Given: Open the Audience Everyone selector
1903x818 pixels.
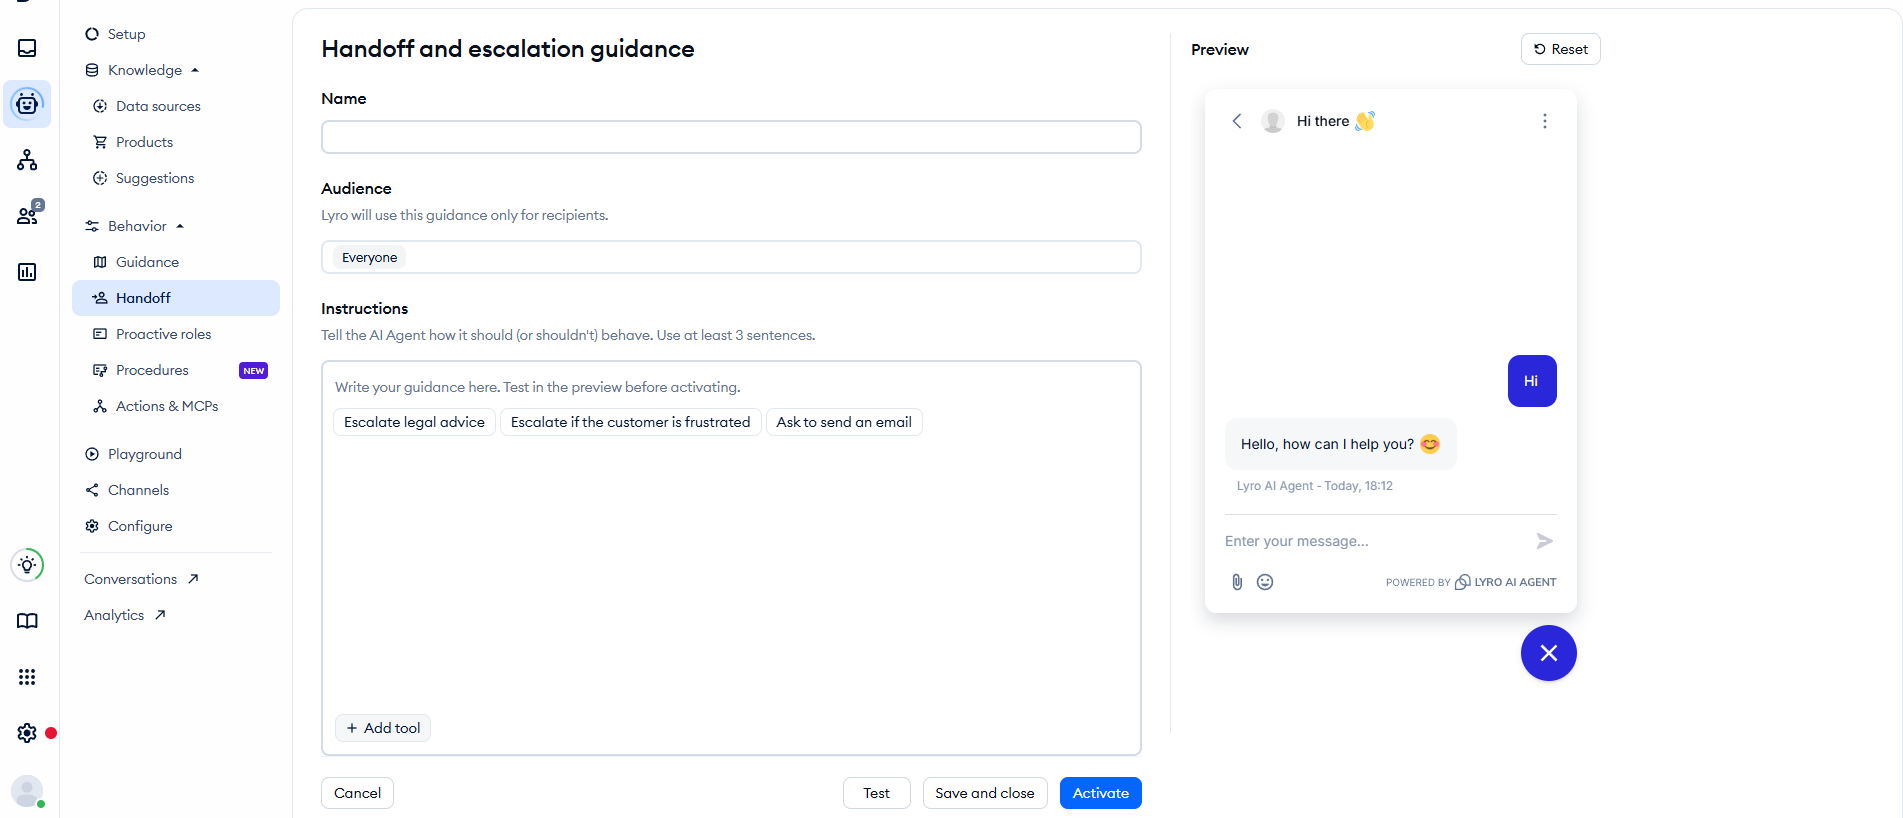Looking at the screenshot, I should [x=731, y=257].
